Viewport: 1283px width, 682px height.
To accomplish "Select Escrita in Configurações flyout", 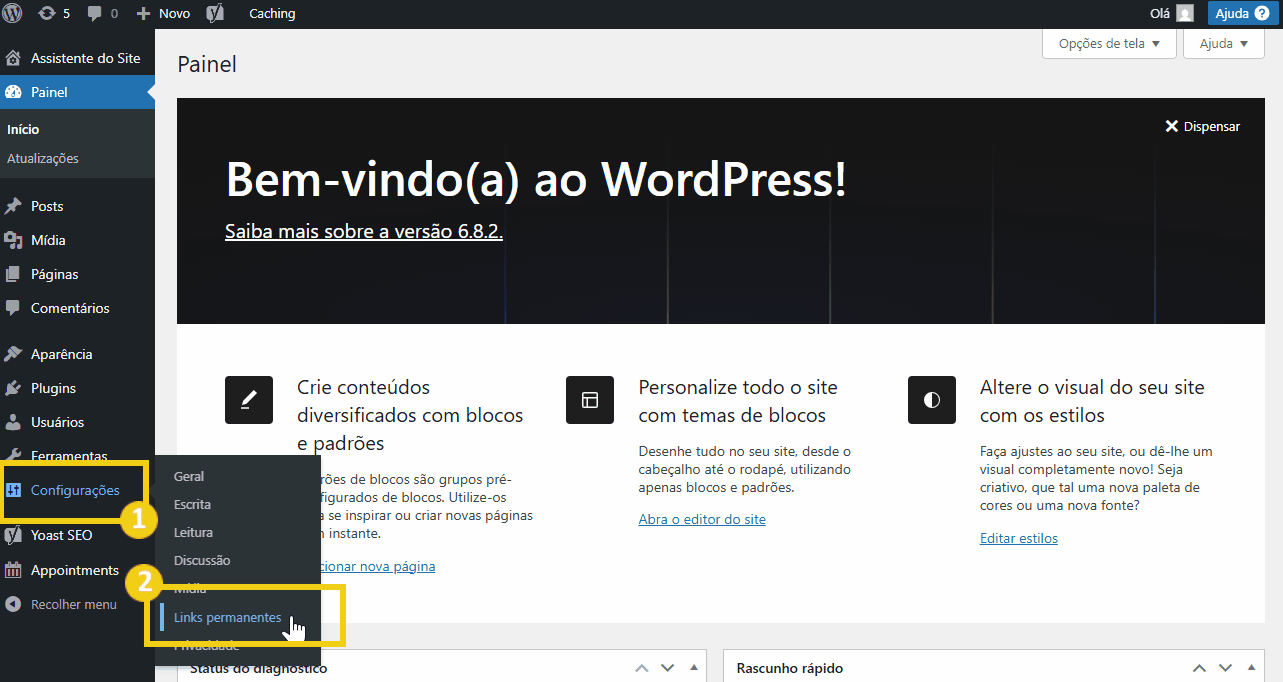I will tap(192, 505).
